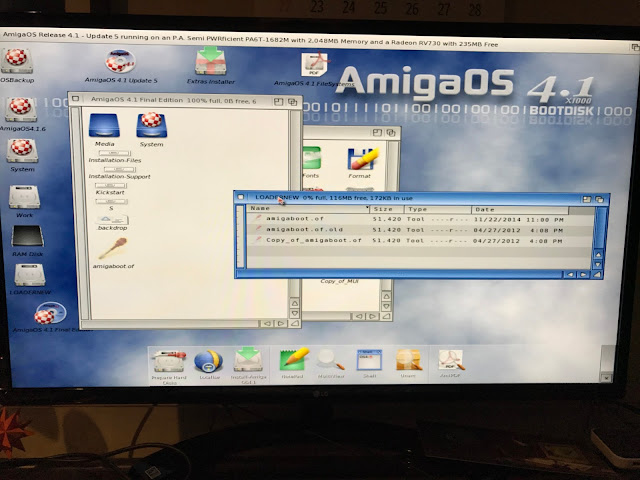The height and width of the screenshot is (480, 640).
Task: Select the Fonts drawer in the rear window
Action: (312, 158)
